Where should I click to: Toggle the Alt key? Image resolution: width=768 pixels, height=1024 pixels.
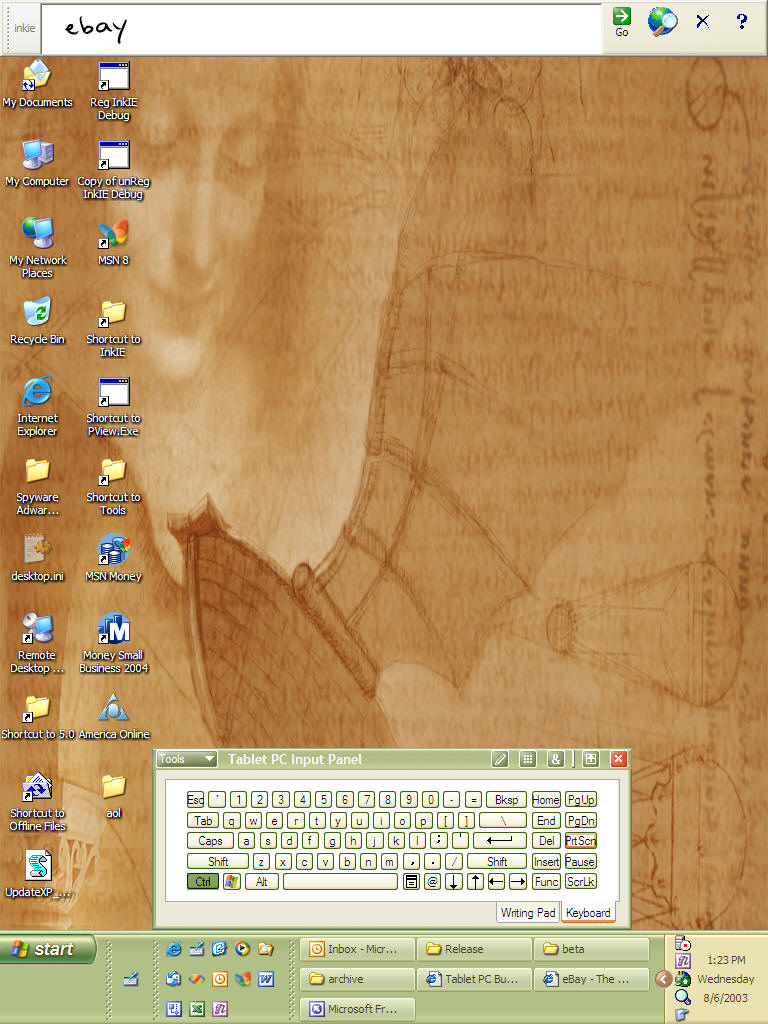tap(262, 882)
